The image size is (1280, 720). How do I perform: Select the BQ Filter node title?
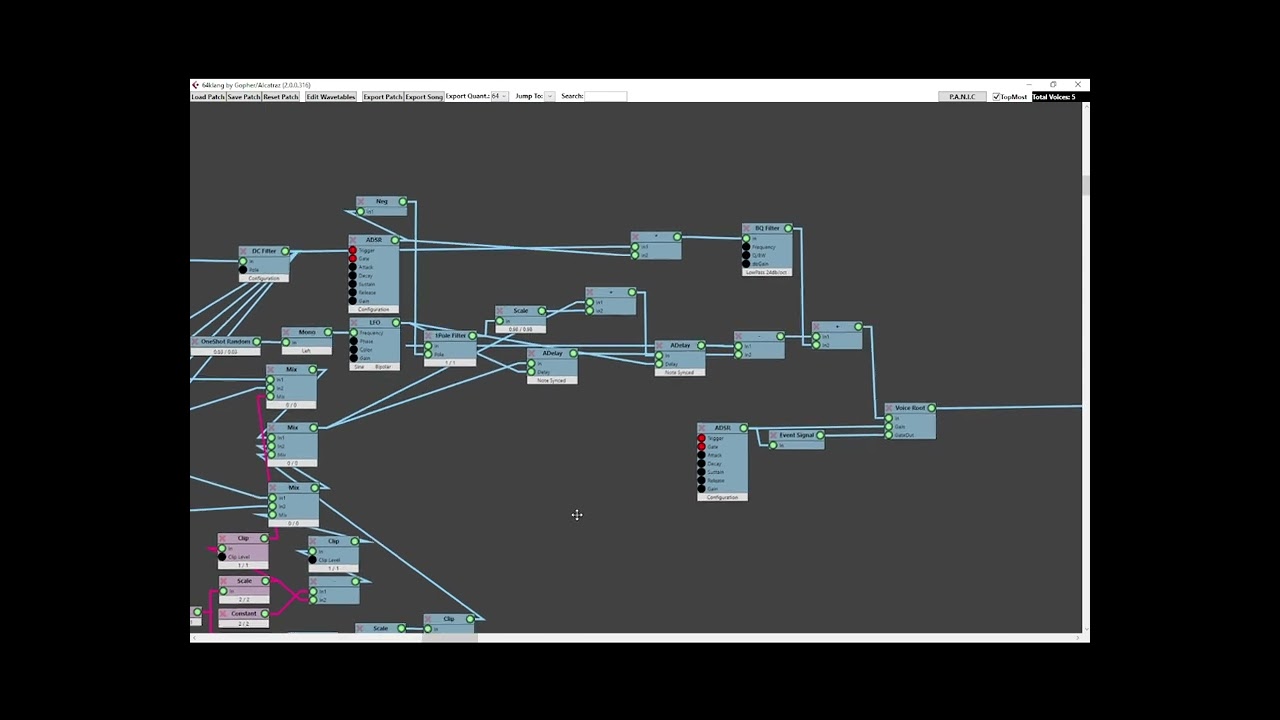pyautogui.click(x=767, y=229)
